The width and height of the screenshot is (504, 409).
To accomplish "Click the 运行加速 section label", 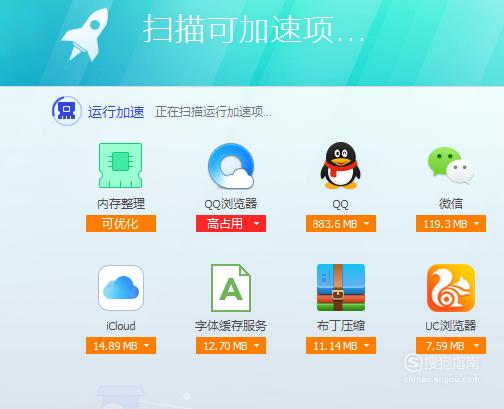I will click(x=116, y=112).
